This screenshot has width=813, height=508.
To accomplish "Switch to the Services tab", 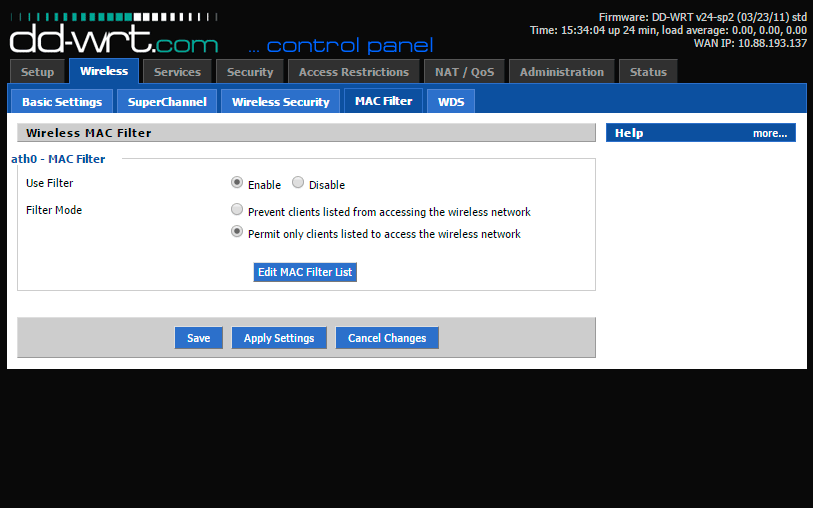I will (x=177, y=72).
